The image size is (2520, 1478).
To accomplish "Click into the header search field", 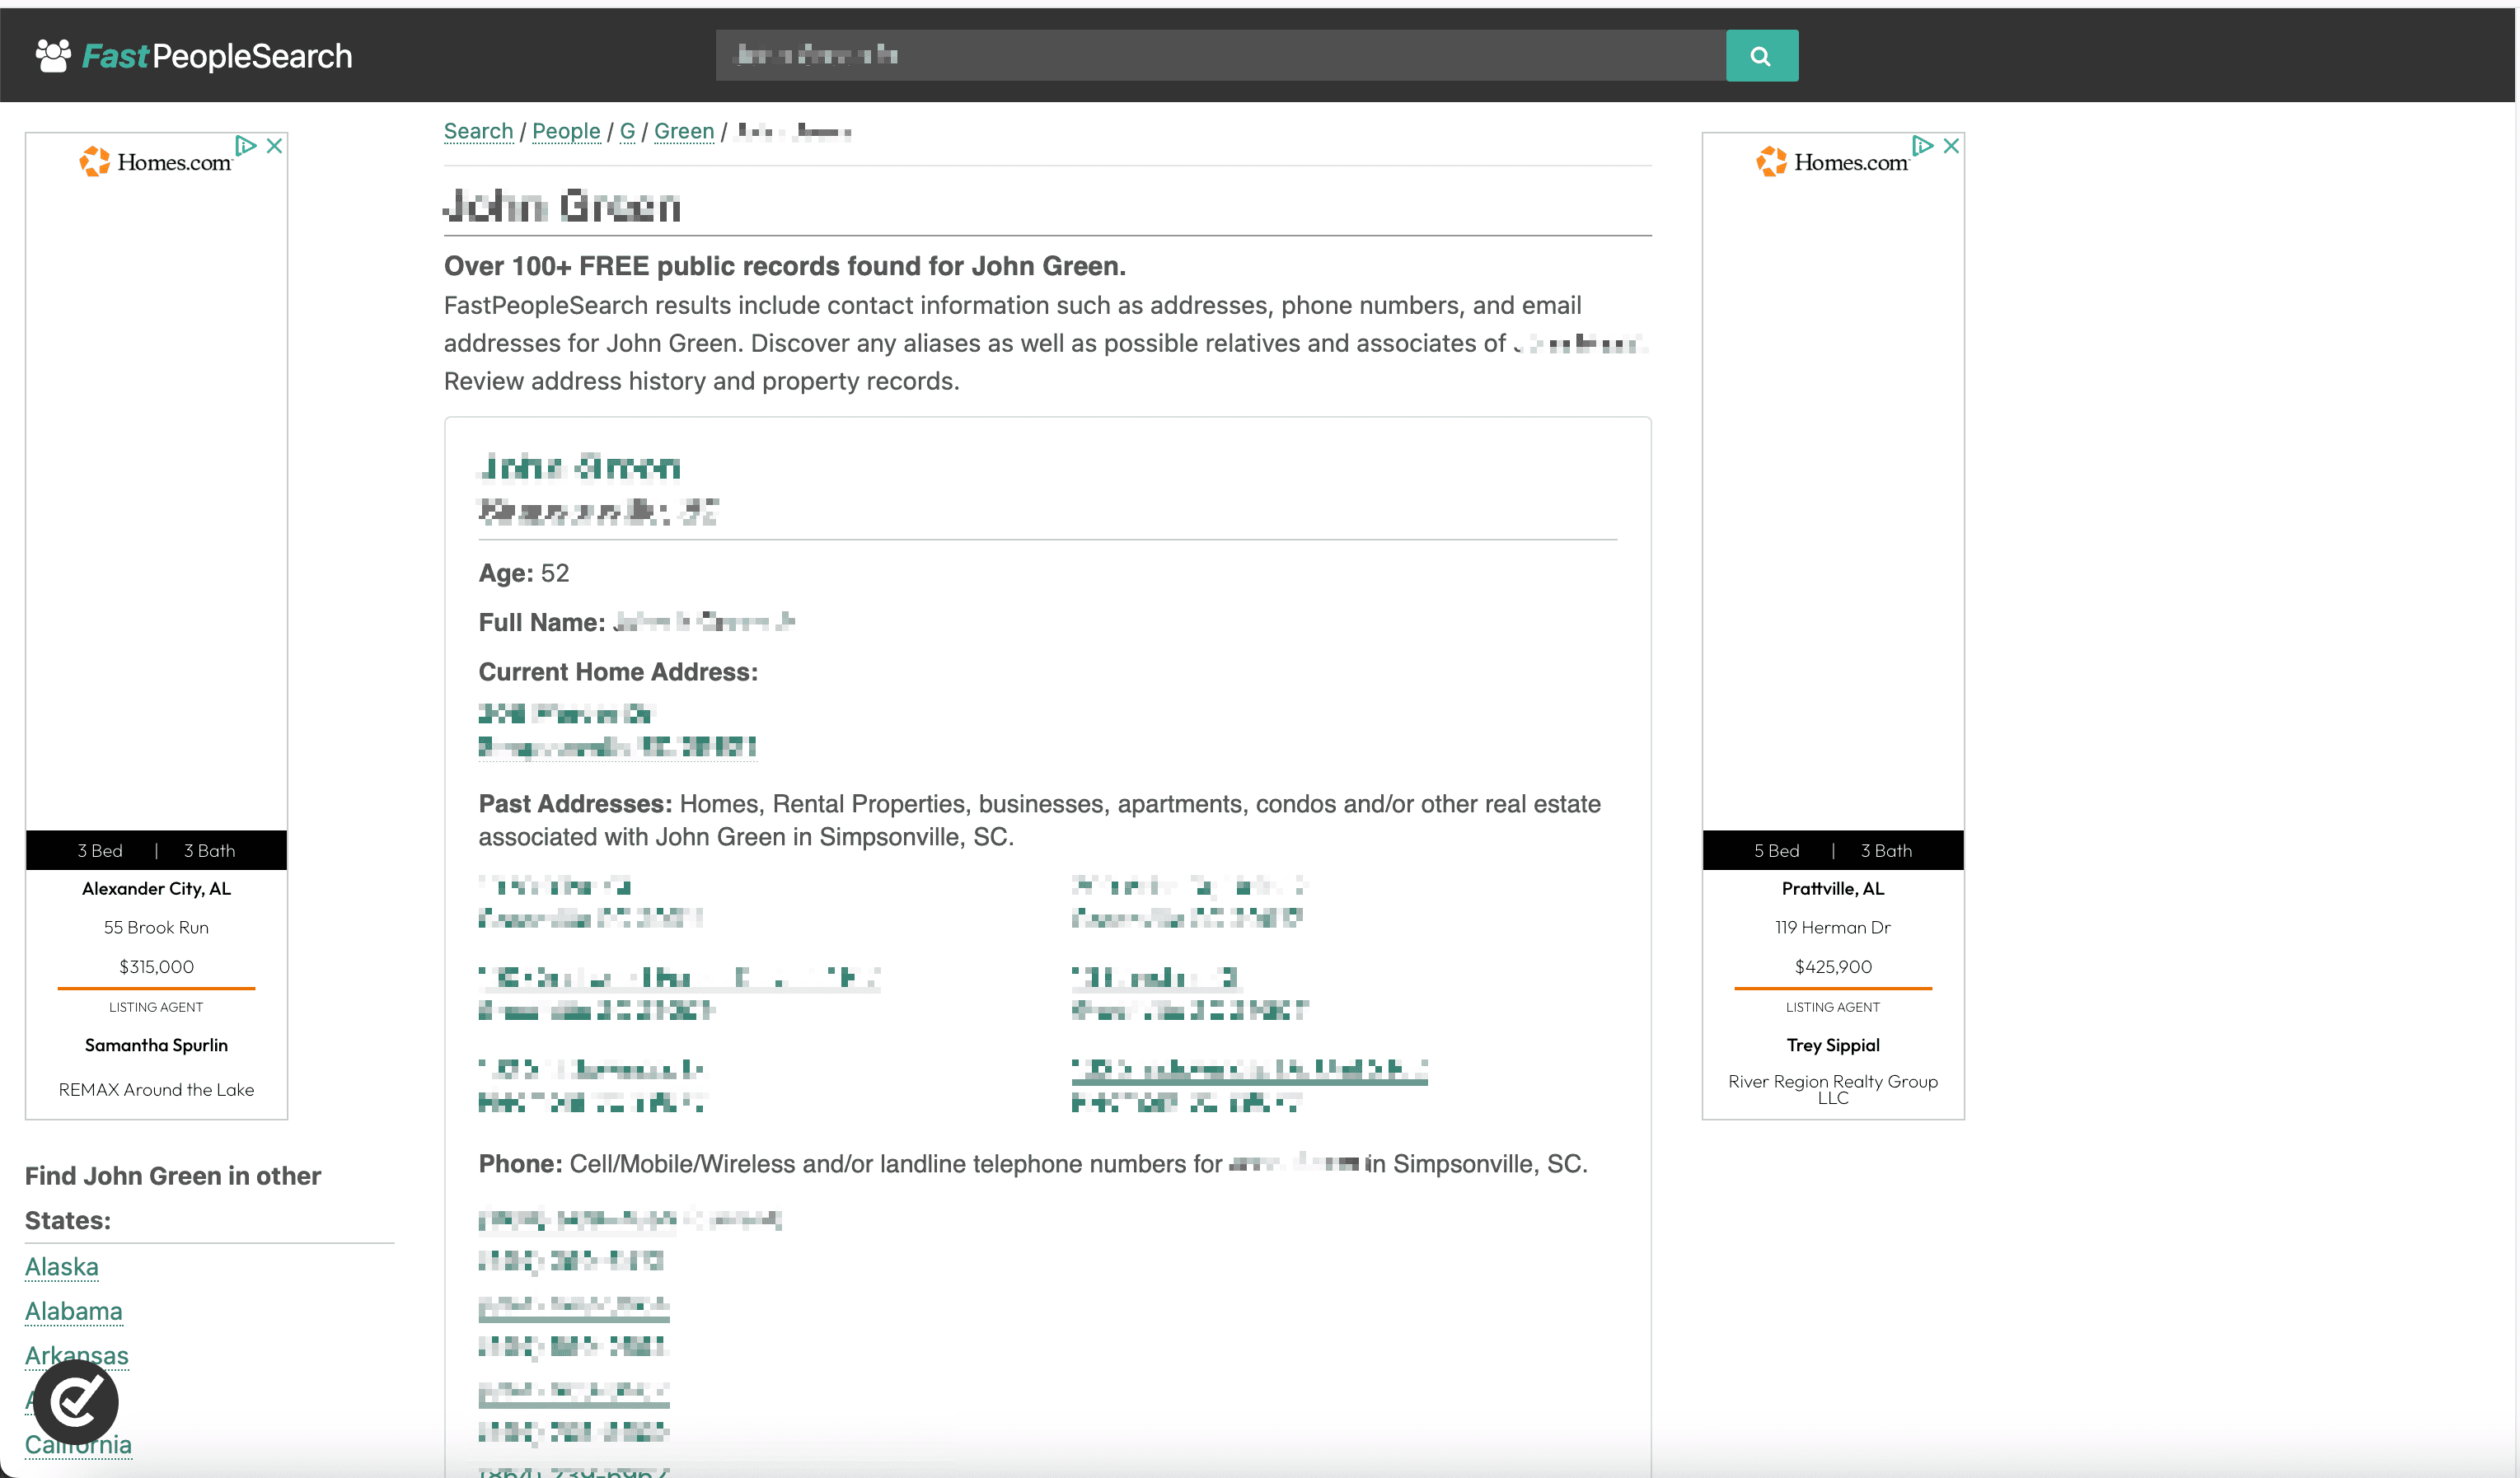I will (1220, 56).
